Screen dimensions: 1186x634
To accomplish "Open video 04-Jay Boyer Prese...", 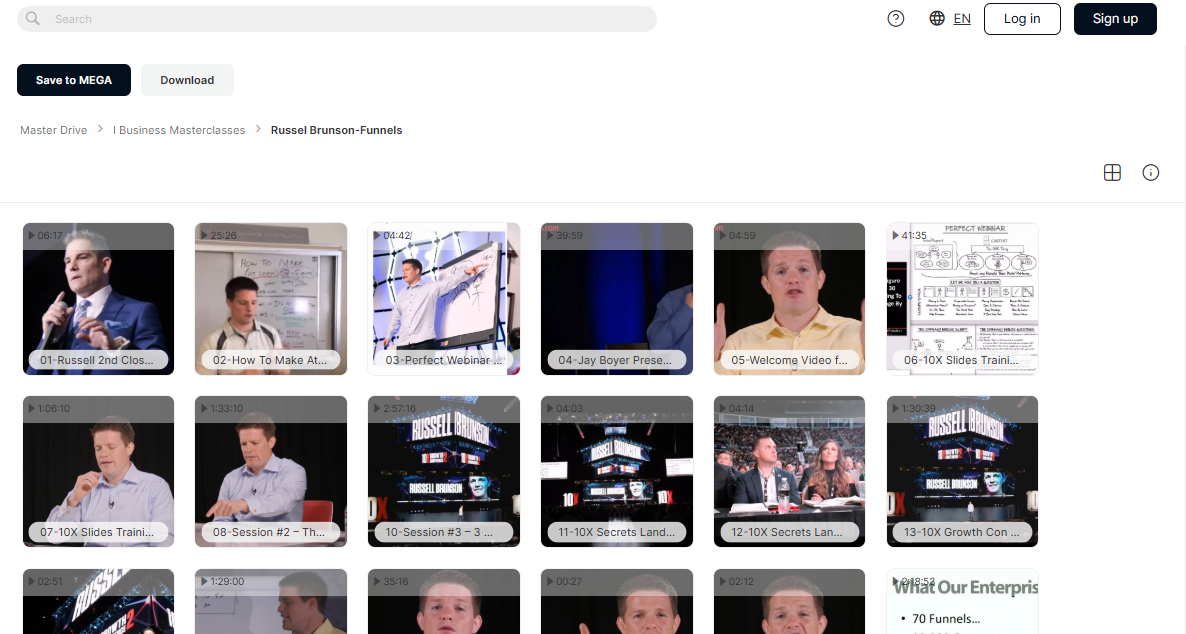I will [x=616, y=299].
